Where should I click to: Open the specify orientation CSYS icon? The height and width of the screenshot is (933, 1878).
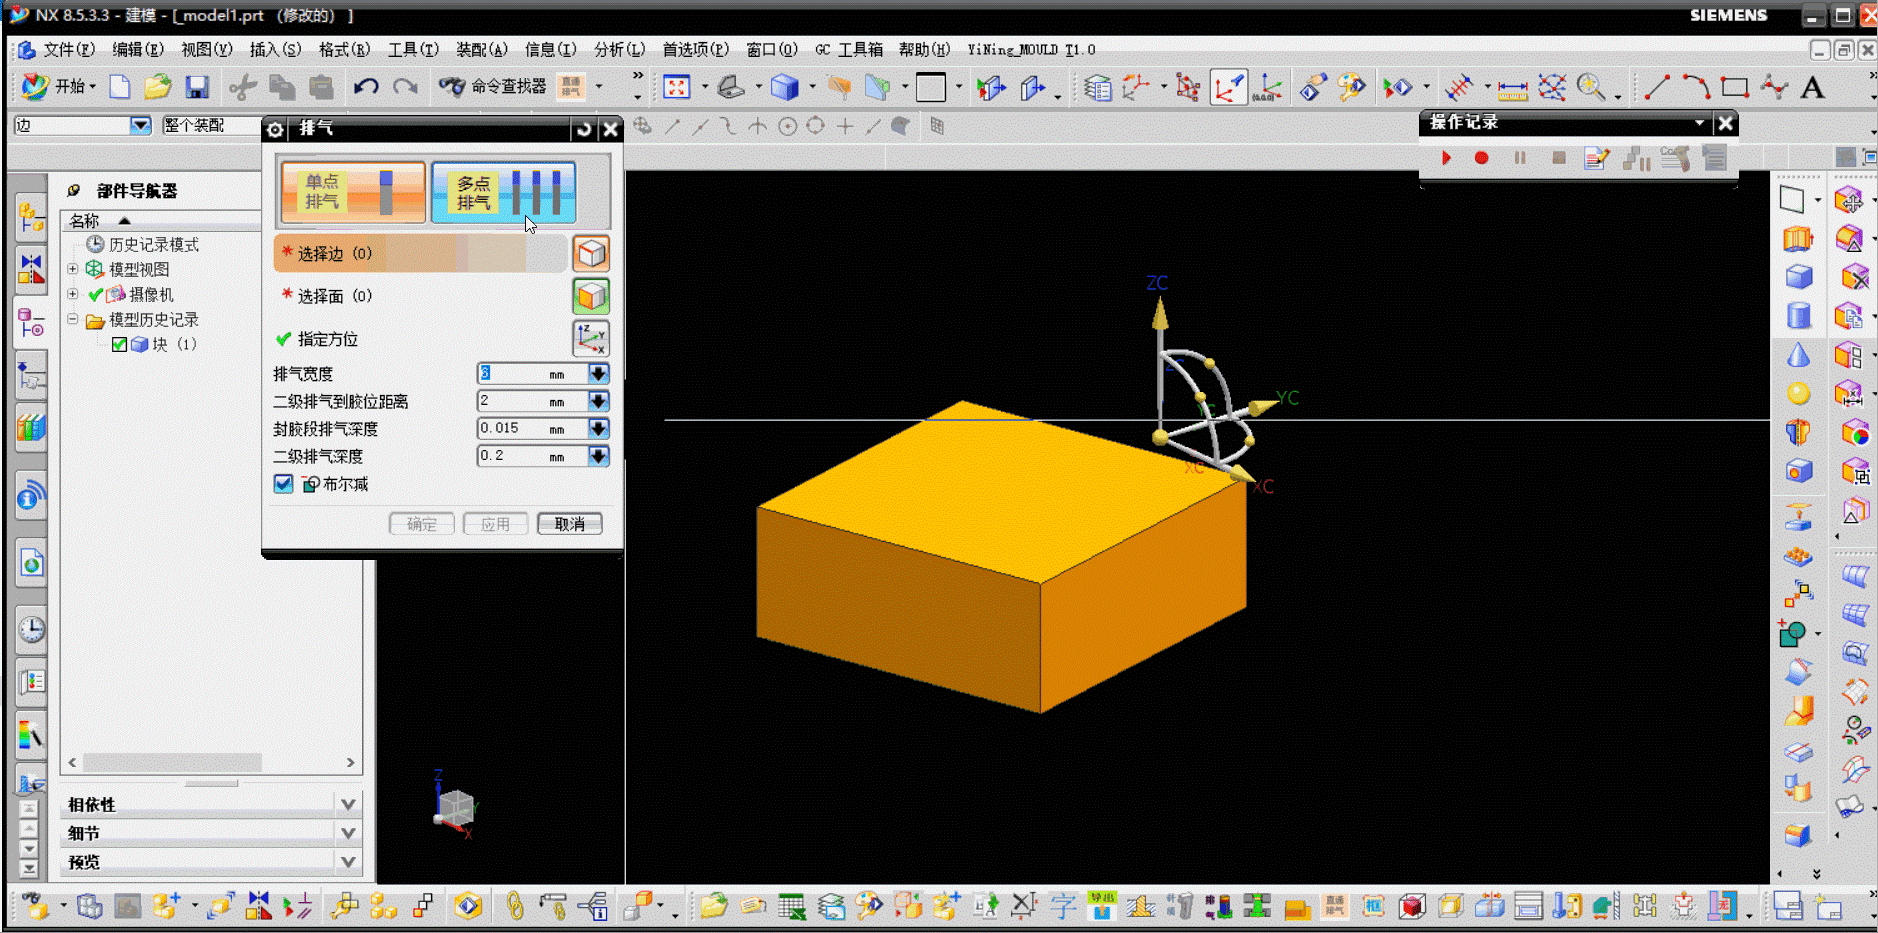pyautogui.click(x=591, y=338)
